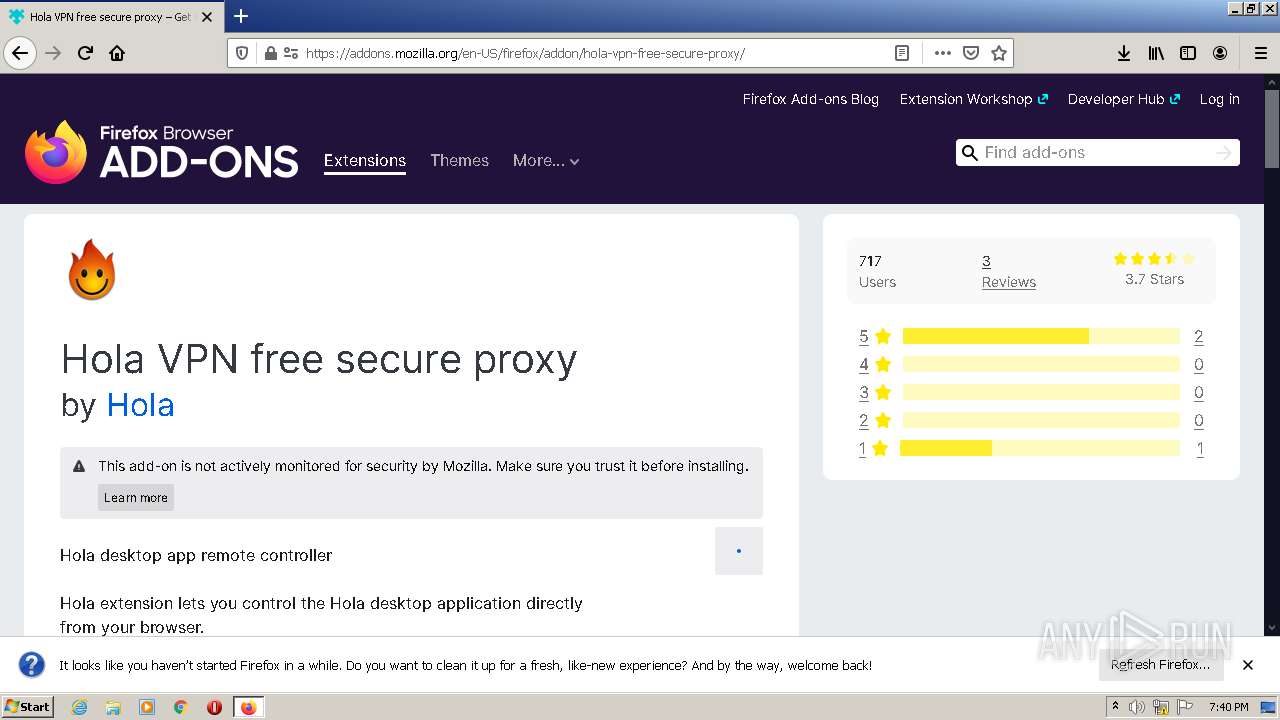
Task: Click the Windows Start button
Action: coord(27,707)
